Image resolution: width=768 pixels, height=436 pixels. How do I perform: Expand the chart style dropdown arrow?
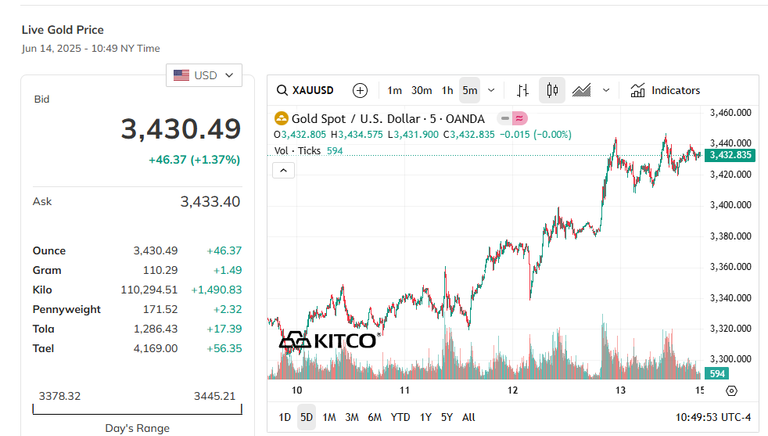[606, 90]
